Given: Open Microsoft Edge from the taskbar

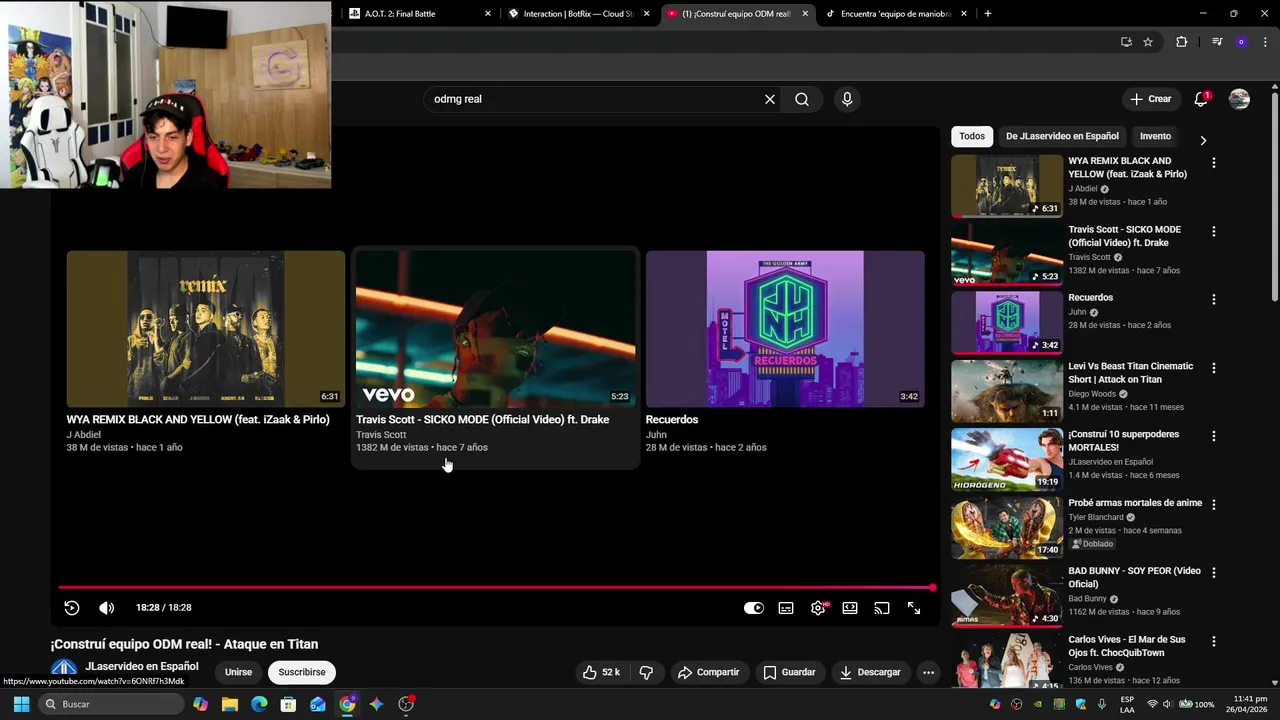Looking at the screenshot, I should (x=259, y=704).
